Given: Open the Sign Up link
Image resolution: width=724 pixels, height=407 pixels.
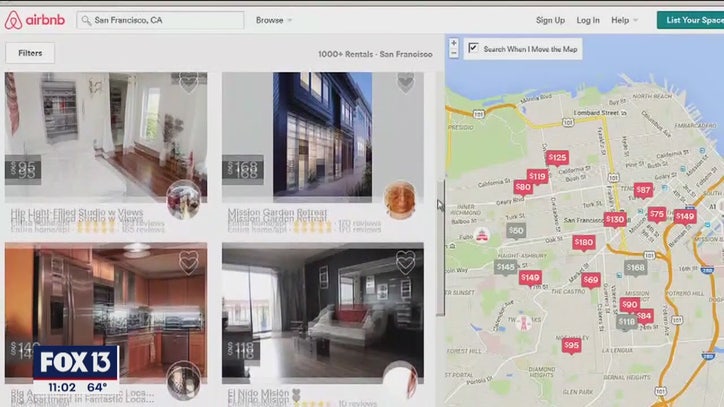Looking at the screenshot, I should coord(550,20).
